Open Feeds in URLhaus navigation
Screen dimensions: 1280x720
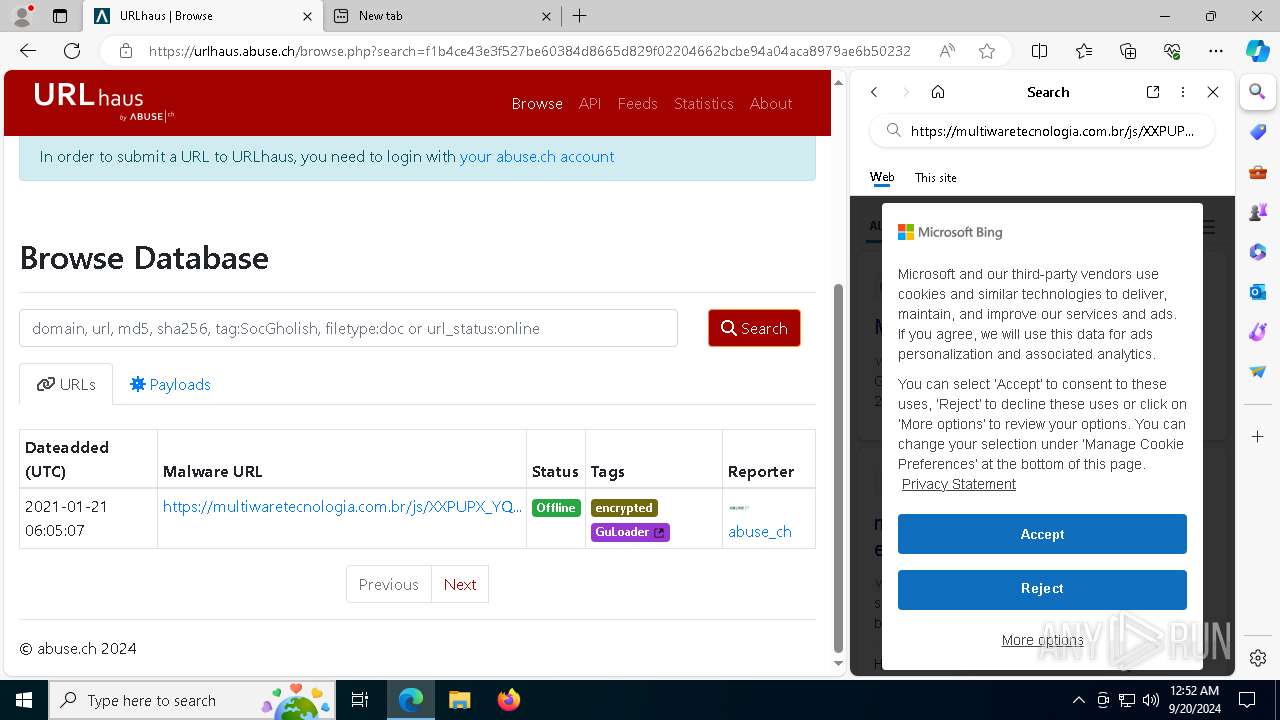point(637,103)
